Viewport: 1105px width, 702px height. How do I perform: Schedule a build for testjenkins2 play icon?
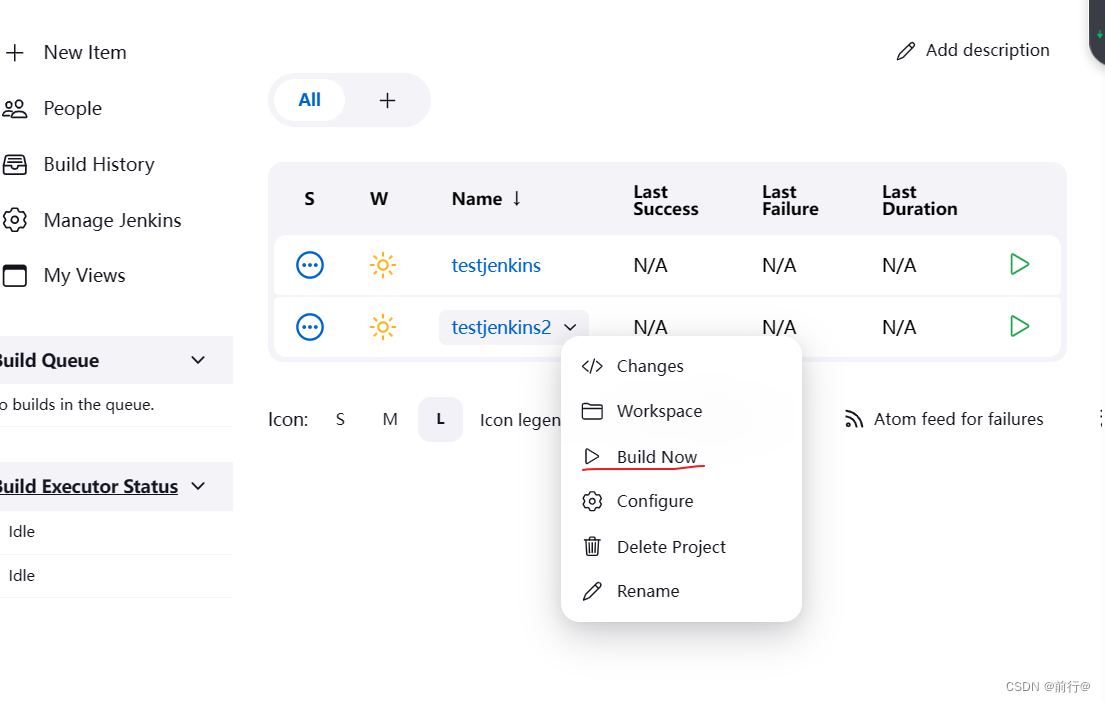[1019, 326]
